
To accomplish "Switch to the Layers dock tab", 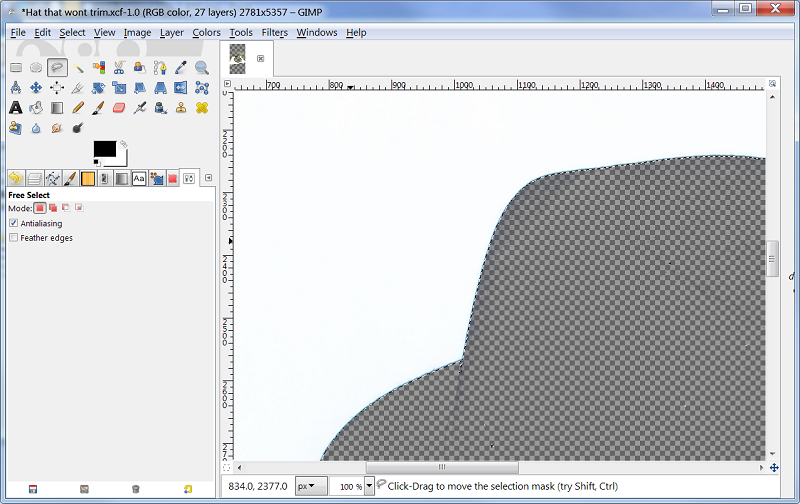I will (34, 178).
